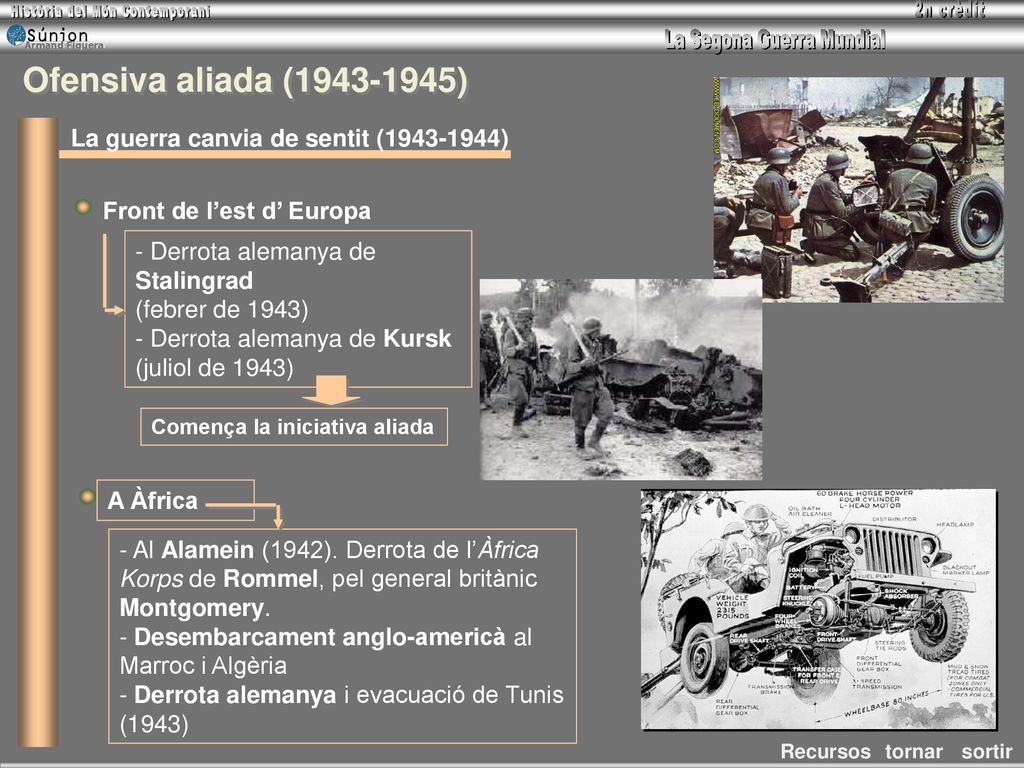The height and width of the screenshot is (768, 1024).
Task: Click the bold word Alamein
Action: coord(207,551)
